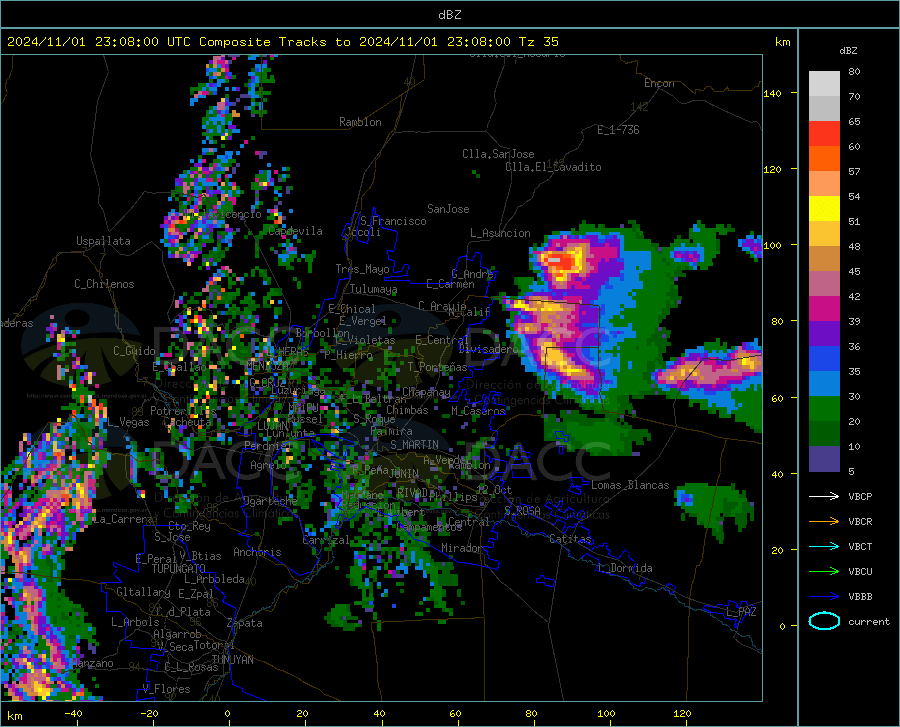Click the 'Divisadero' map label
Screen dimensions: 900x727
[x=488, y=349]
